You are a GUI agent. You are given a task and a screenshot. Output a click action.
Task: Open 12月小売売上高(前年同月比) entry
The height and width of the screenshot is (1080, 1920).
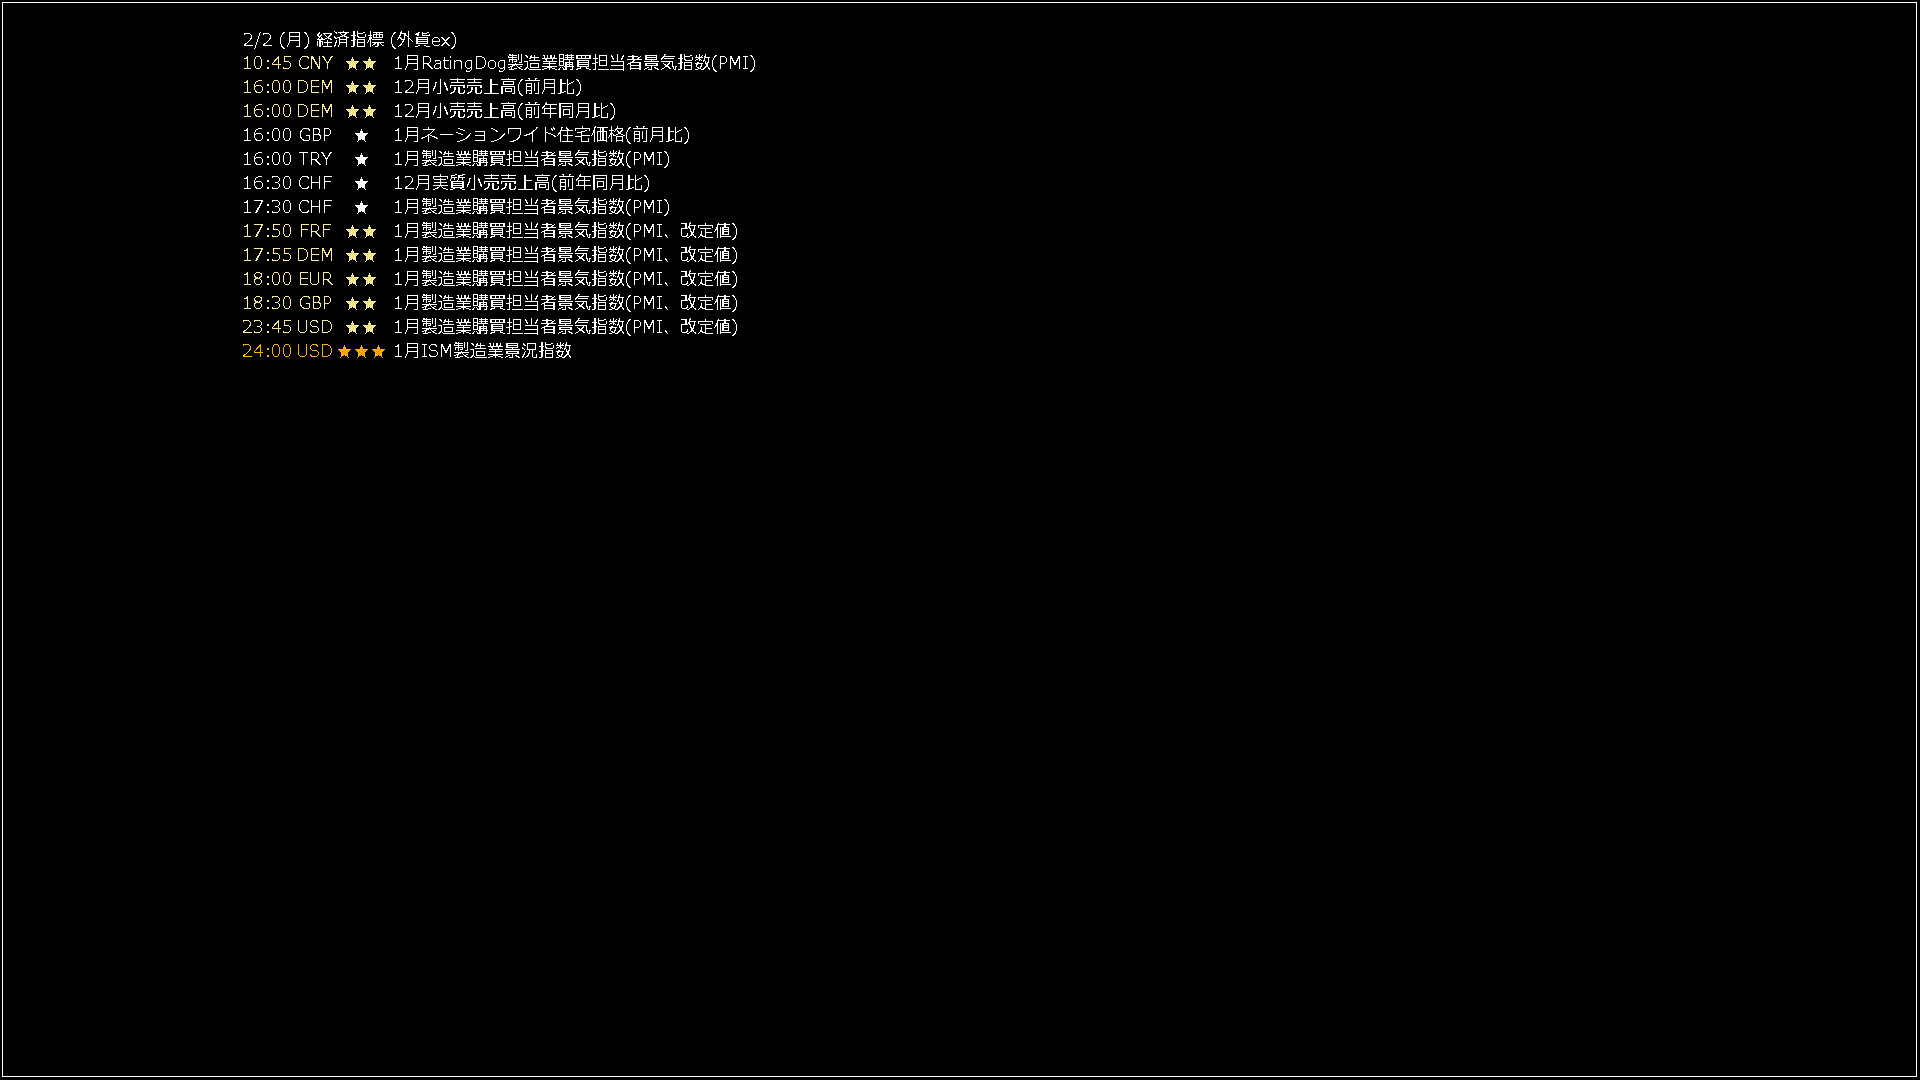504,111
